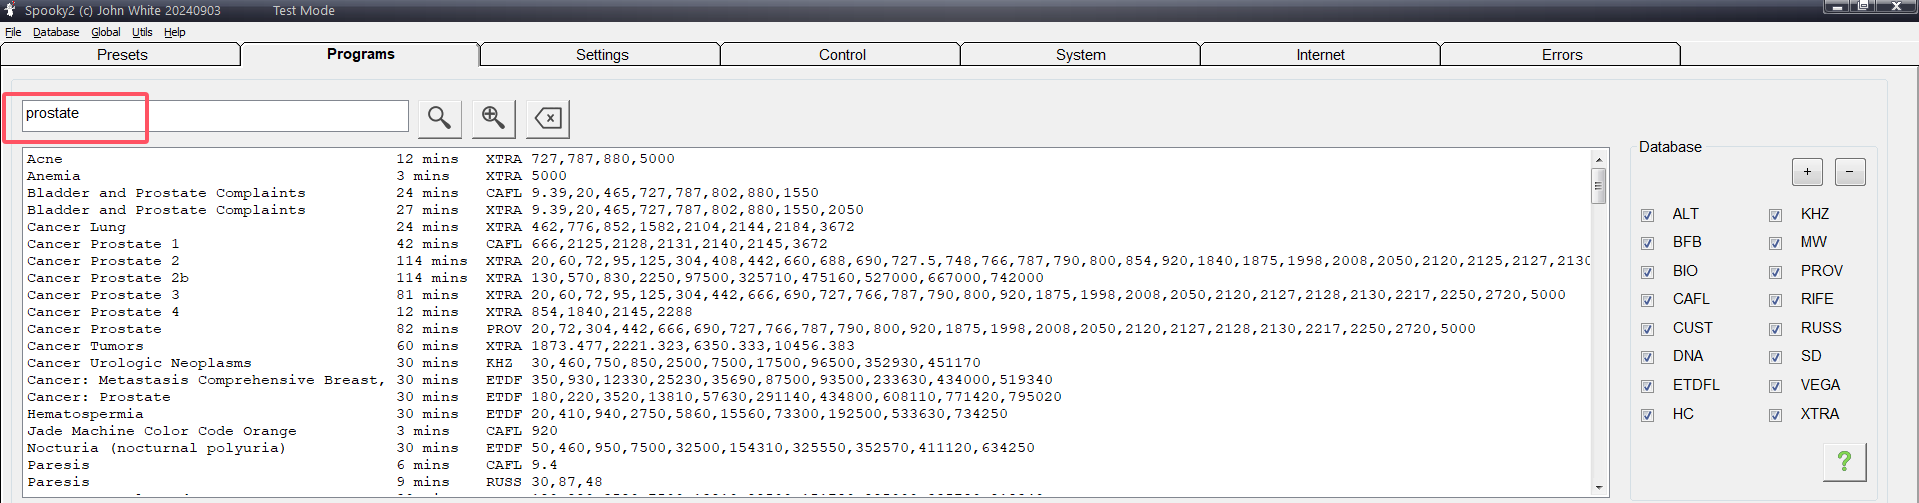Disable the ETDFL database checkbox

(x=1647, y=386)
